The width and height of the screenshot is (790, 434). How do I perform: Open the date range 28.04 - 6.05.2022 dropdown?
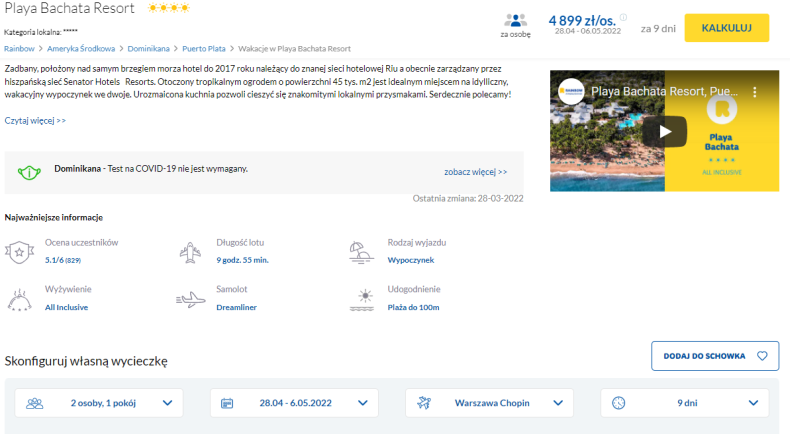tap(294, 403)
